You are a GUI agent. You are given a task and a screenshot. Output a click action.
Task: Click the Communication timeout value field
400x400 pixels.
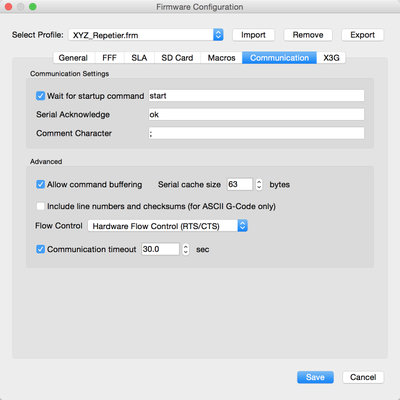coord(160,249)
